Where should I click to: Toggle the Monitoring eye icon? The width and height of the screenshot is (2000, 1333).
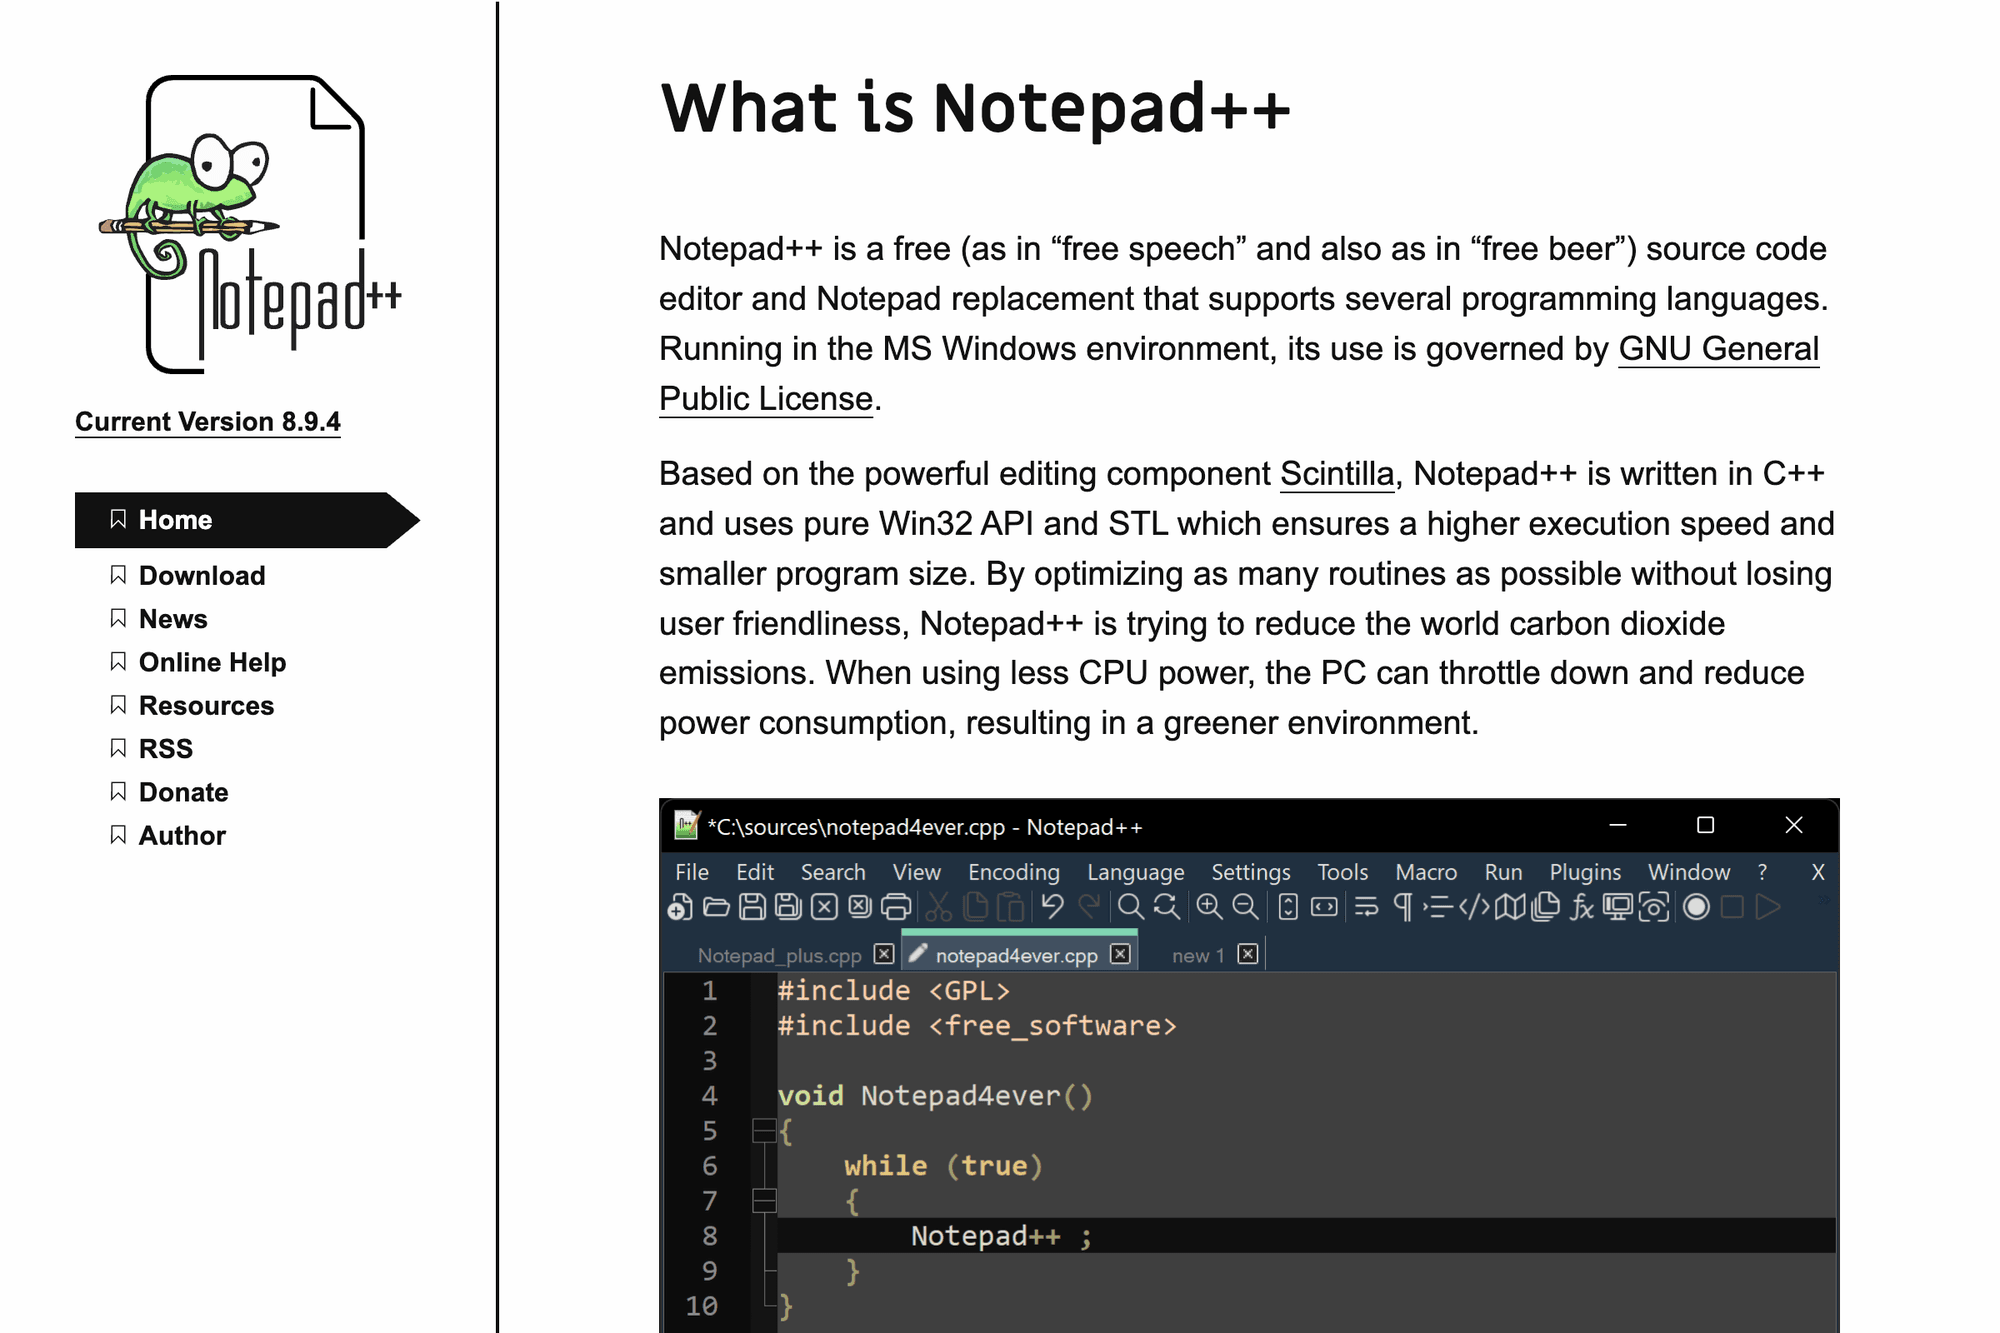[1654, 907]
